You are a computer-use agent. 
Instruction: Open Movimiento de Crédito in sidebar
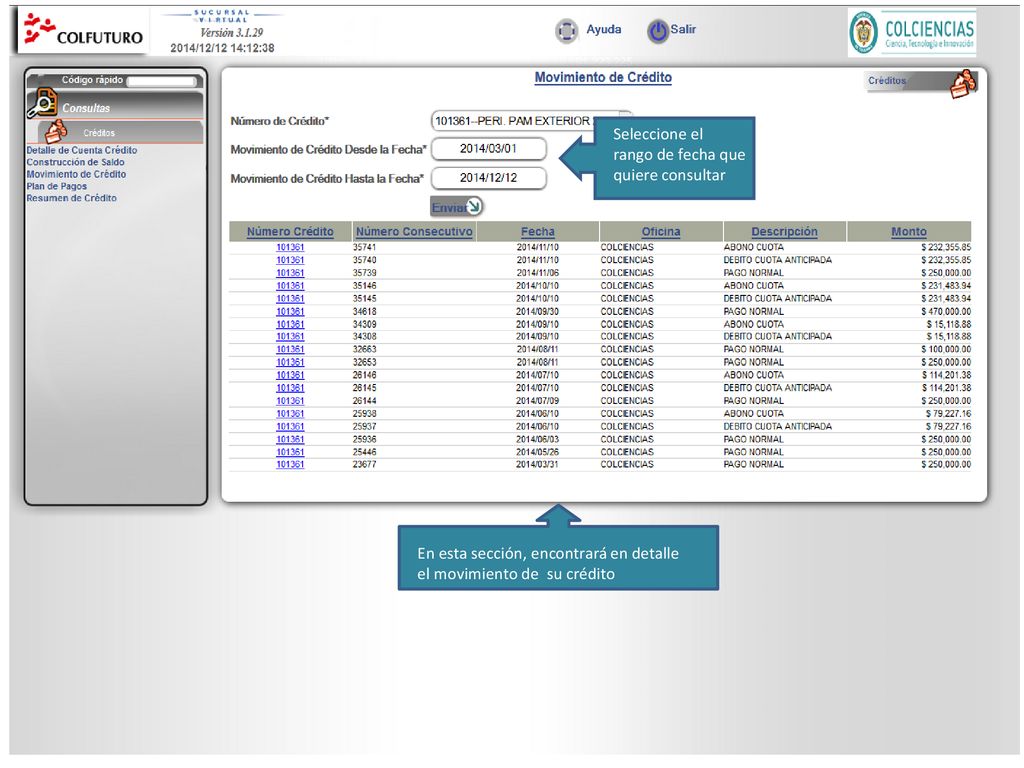pyautogui.click(x=76, y=174)
